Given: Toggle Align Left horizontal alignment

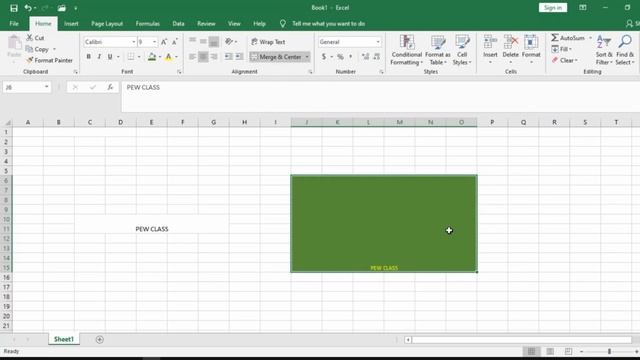Looking at the screenshot, I should coord(192,57).
